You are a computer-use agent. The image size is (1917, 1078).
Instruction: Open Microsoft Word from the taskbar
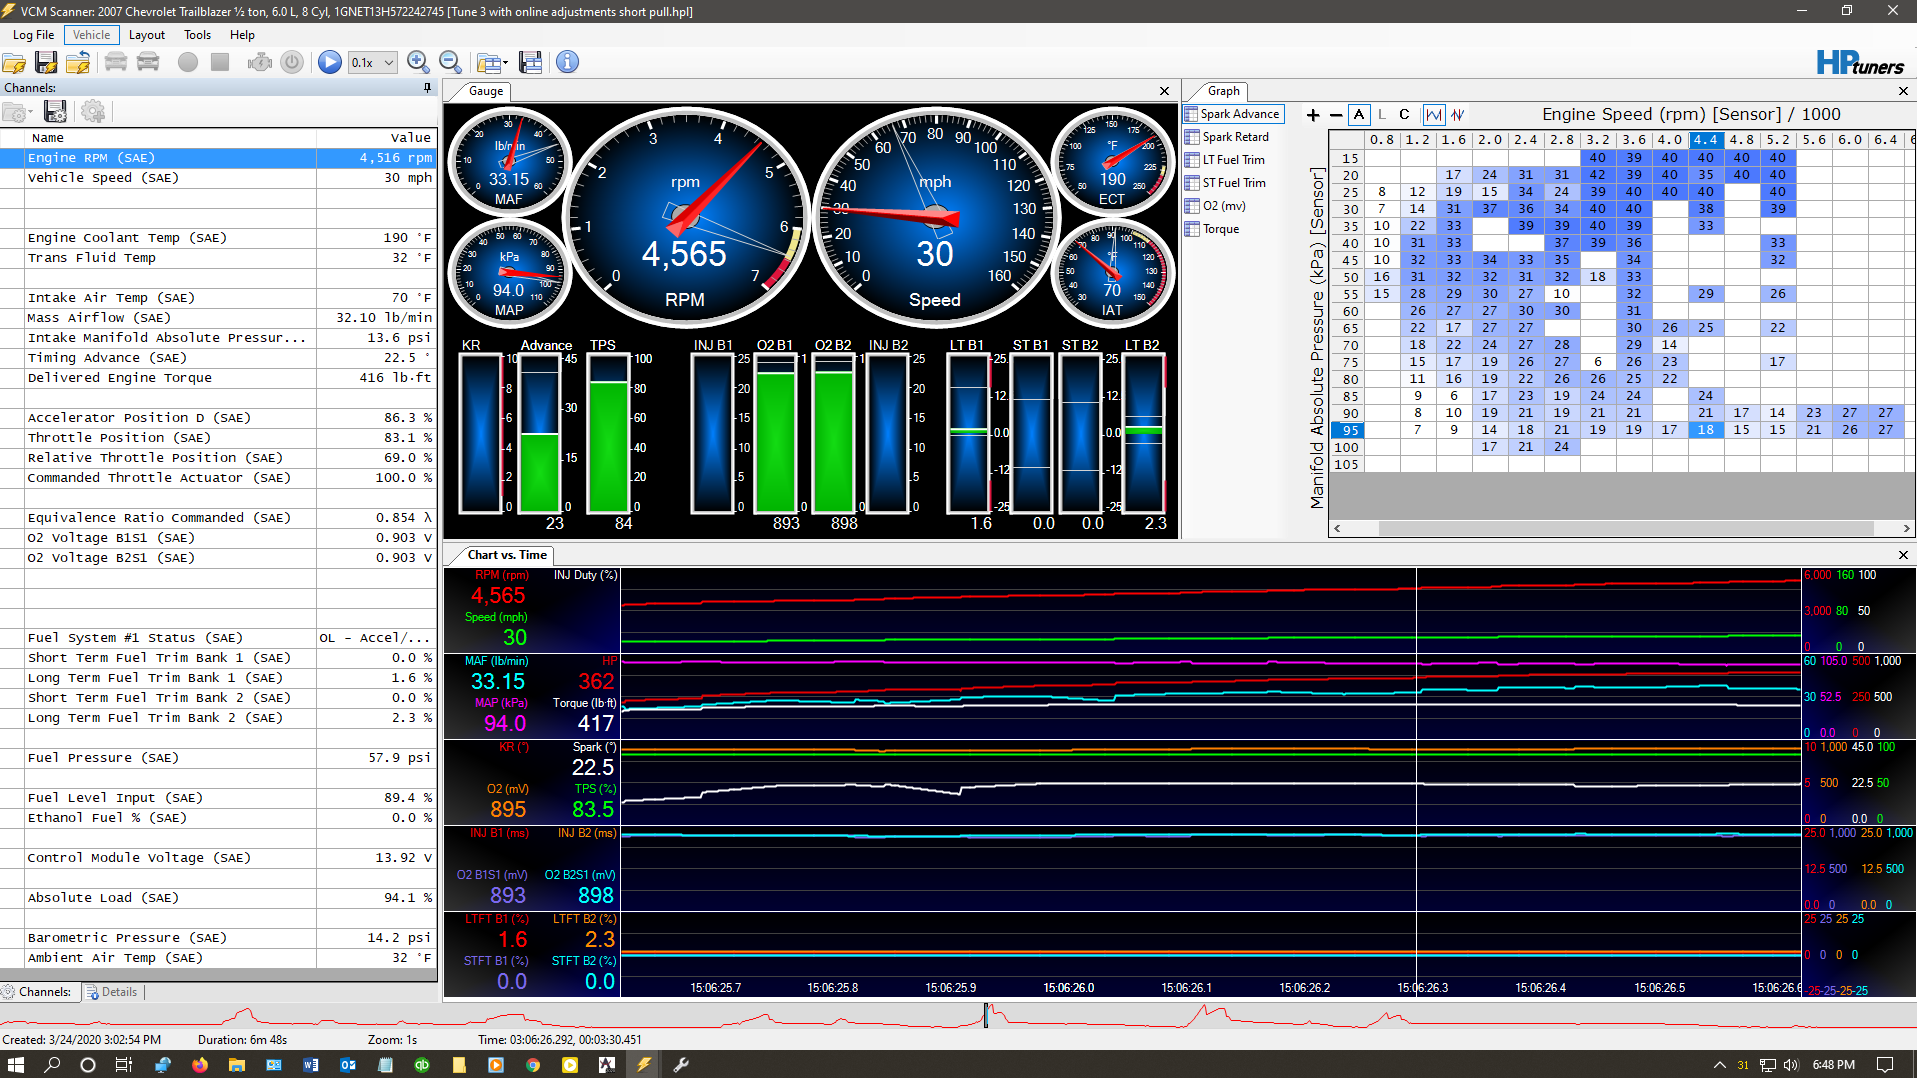[311, 1064]
